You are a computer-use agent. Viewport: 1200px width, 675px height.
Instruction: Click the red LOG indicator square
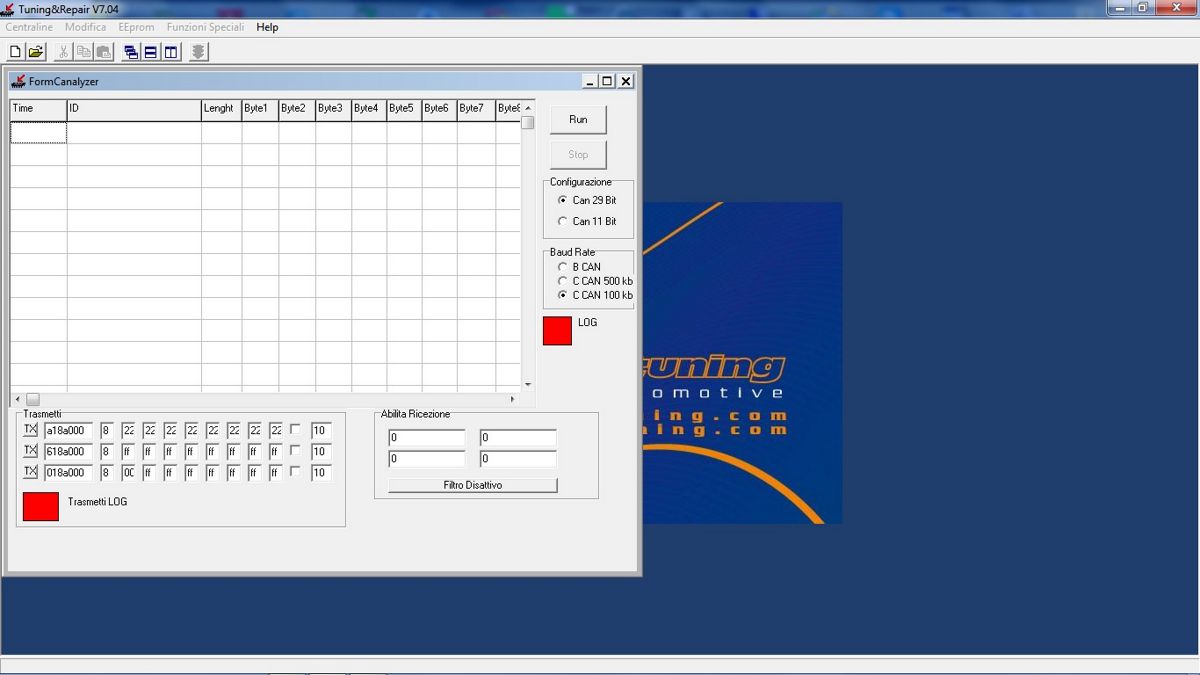coord(557,331)
